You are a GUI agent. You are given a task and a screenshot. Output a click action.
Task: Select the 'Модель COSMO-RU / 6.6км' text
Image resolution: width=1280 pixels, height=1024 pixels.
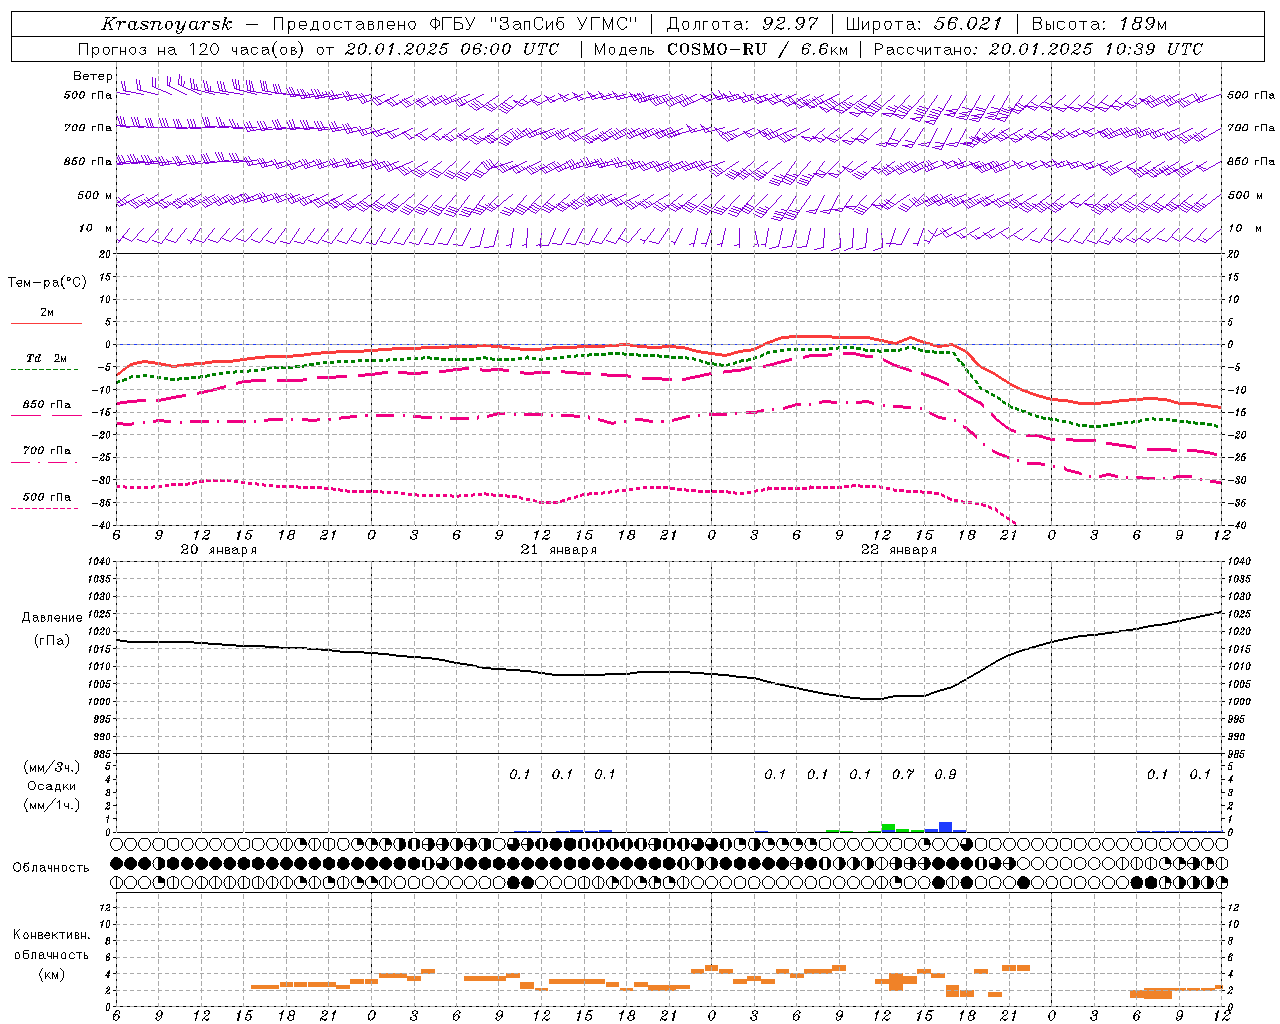click(721, 49)
